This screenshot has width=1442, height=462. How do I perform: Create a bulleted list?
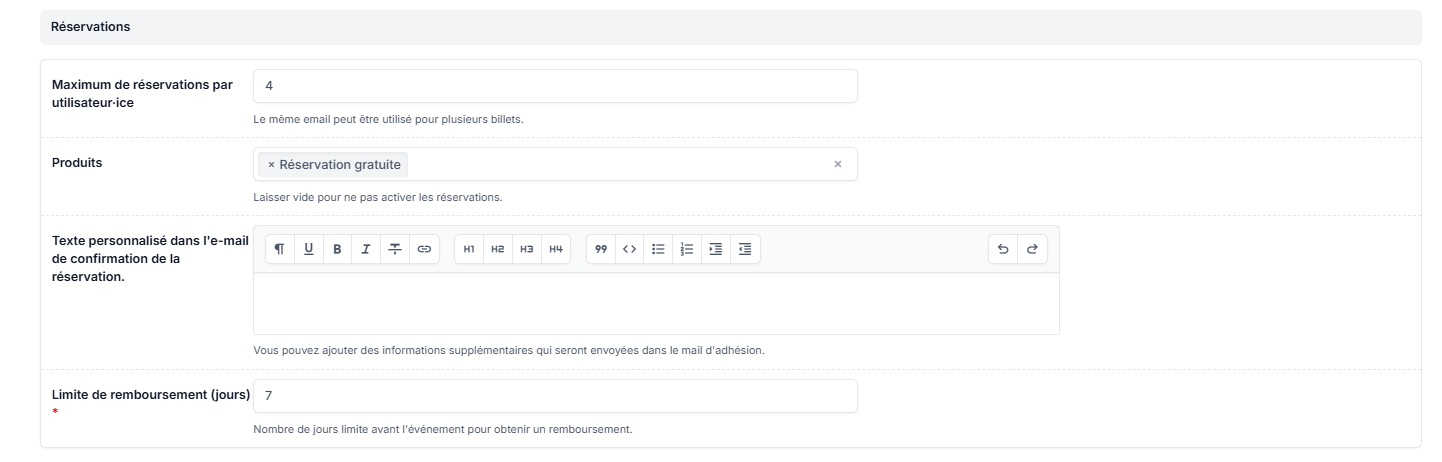658,249
